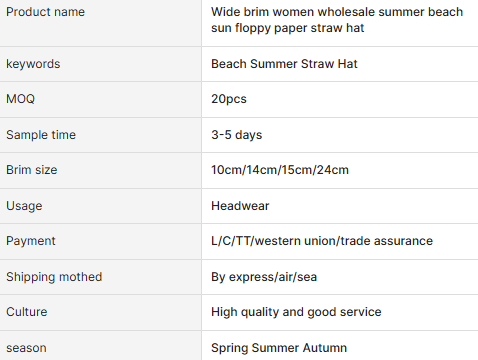Select the 'Headwear' usage value
478x360 pixels.
[240, 206]
